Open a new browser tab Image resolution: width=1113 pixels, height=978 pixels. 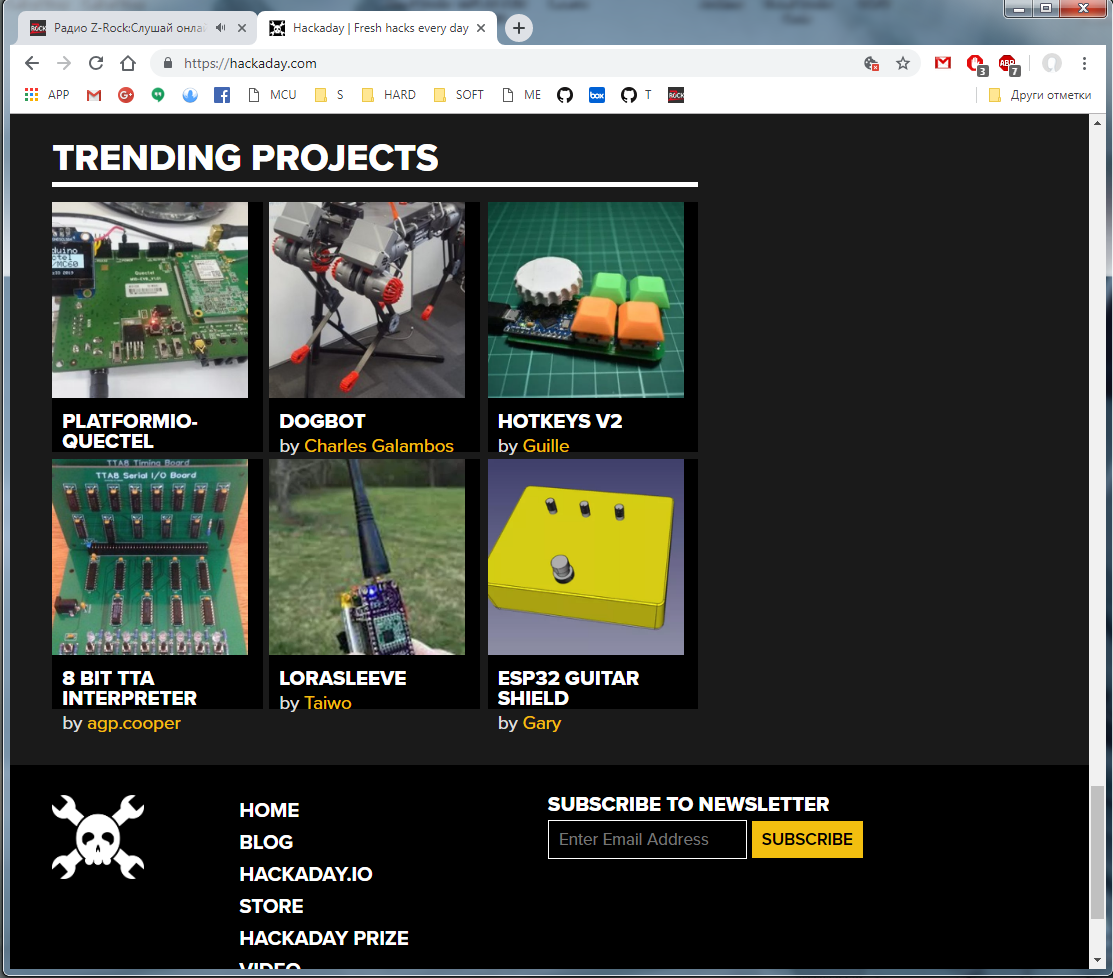coord(519,28)
